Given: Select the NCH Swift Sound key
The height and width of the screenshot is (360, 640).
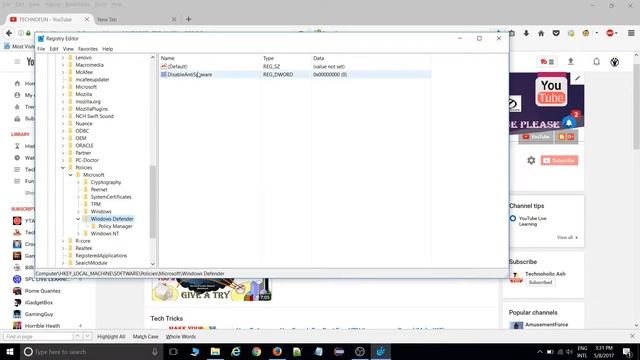Looking at the screenshot, I should coord(94,116).
